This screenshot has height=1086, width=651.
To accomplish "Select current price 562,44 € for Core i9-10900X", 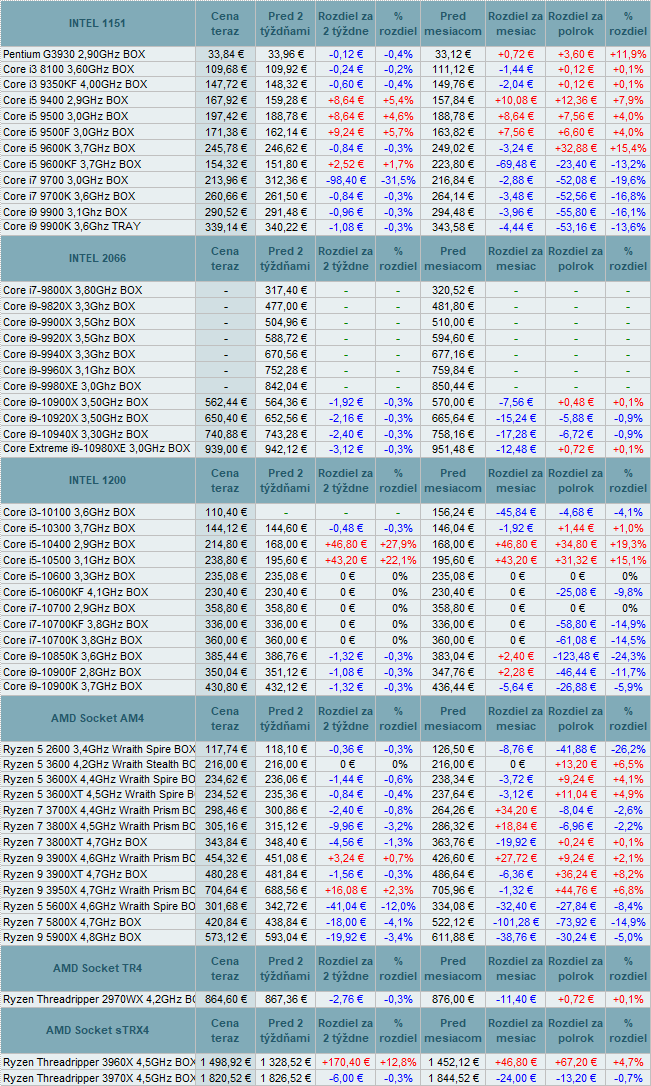I will click(x=225, y=402).
